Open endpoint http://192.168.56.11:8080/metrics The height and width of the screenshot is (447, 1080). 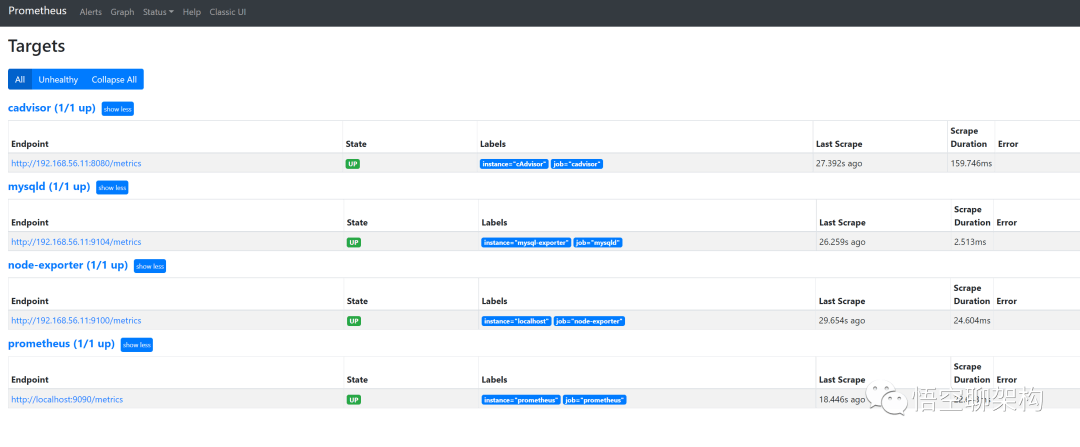(x=76, y=163)
